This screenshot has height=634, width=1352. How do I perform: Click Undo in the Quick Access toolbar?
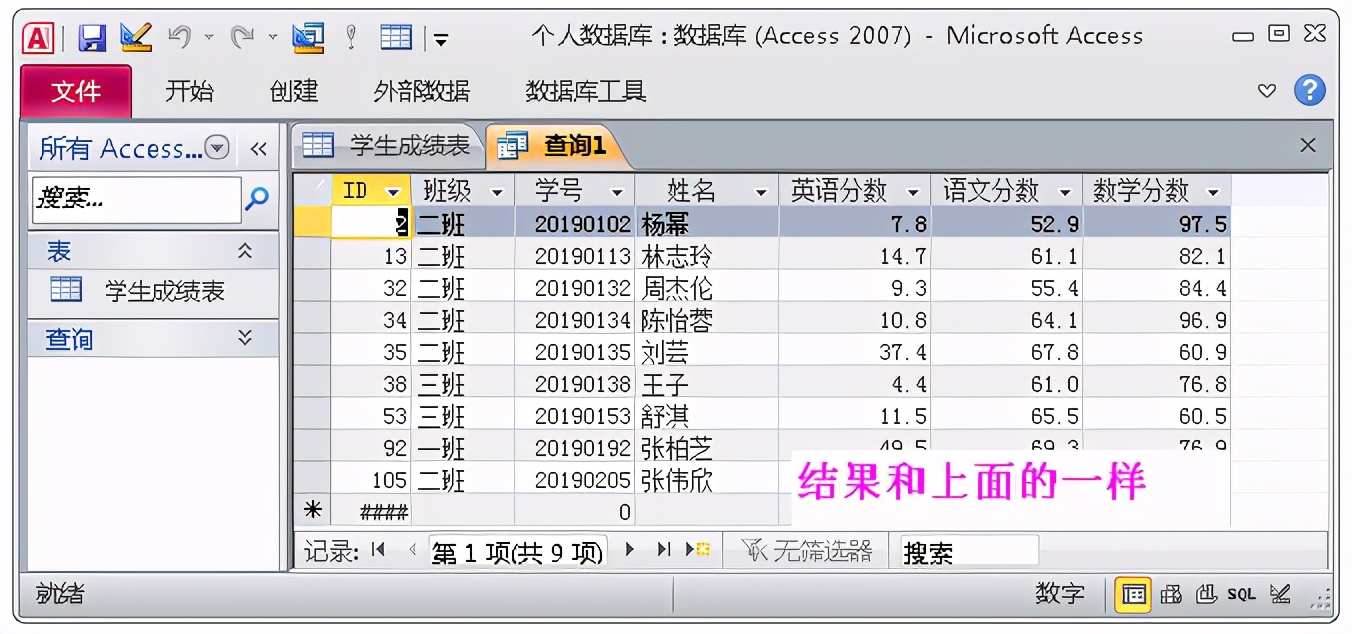[x=178, y=35]
